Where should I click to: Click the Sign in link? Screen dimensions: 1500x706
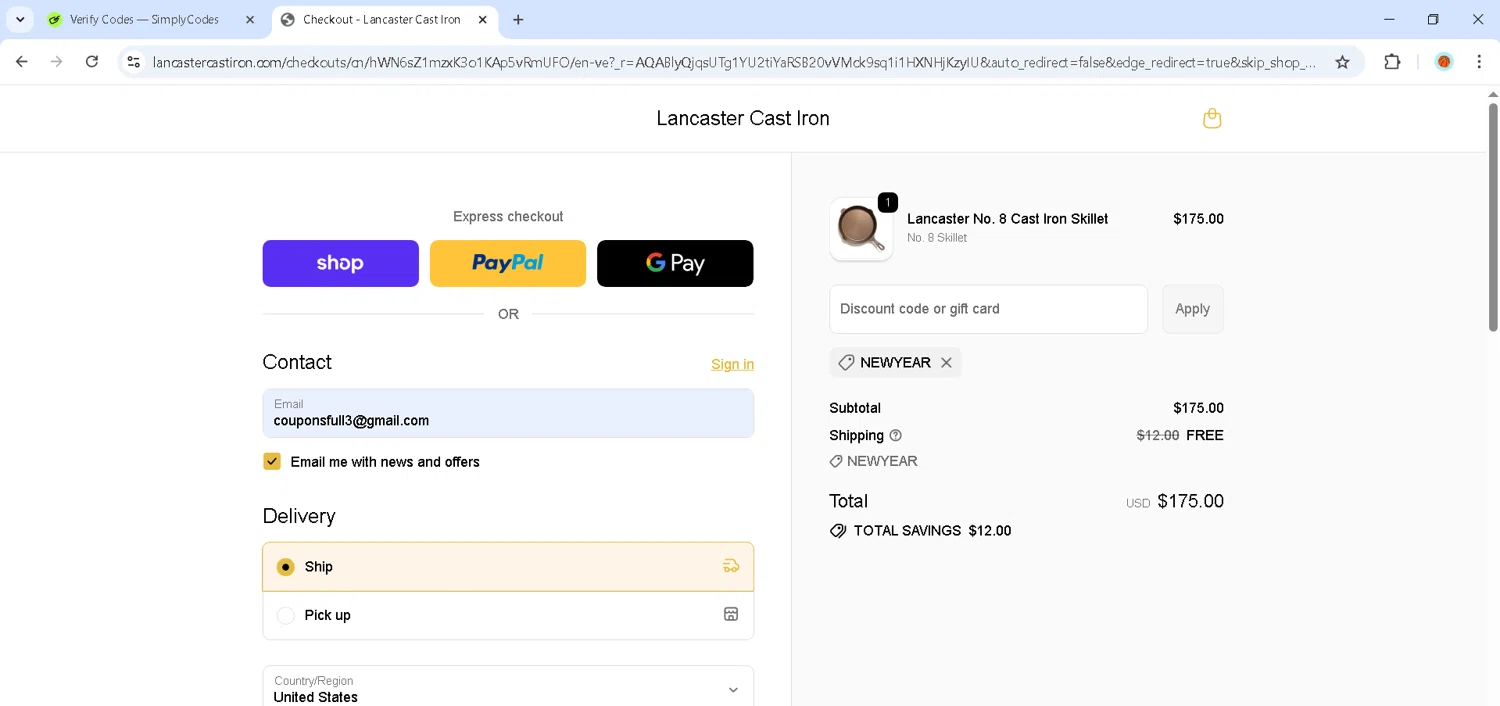(733, 364)
